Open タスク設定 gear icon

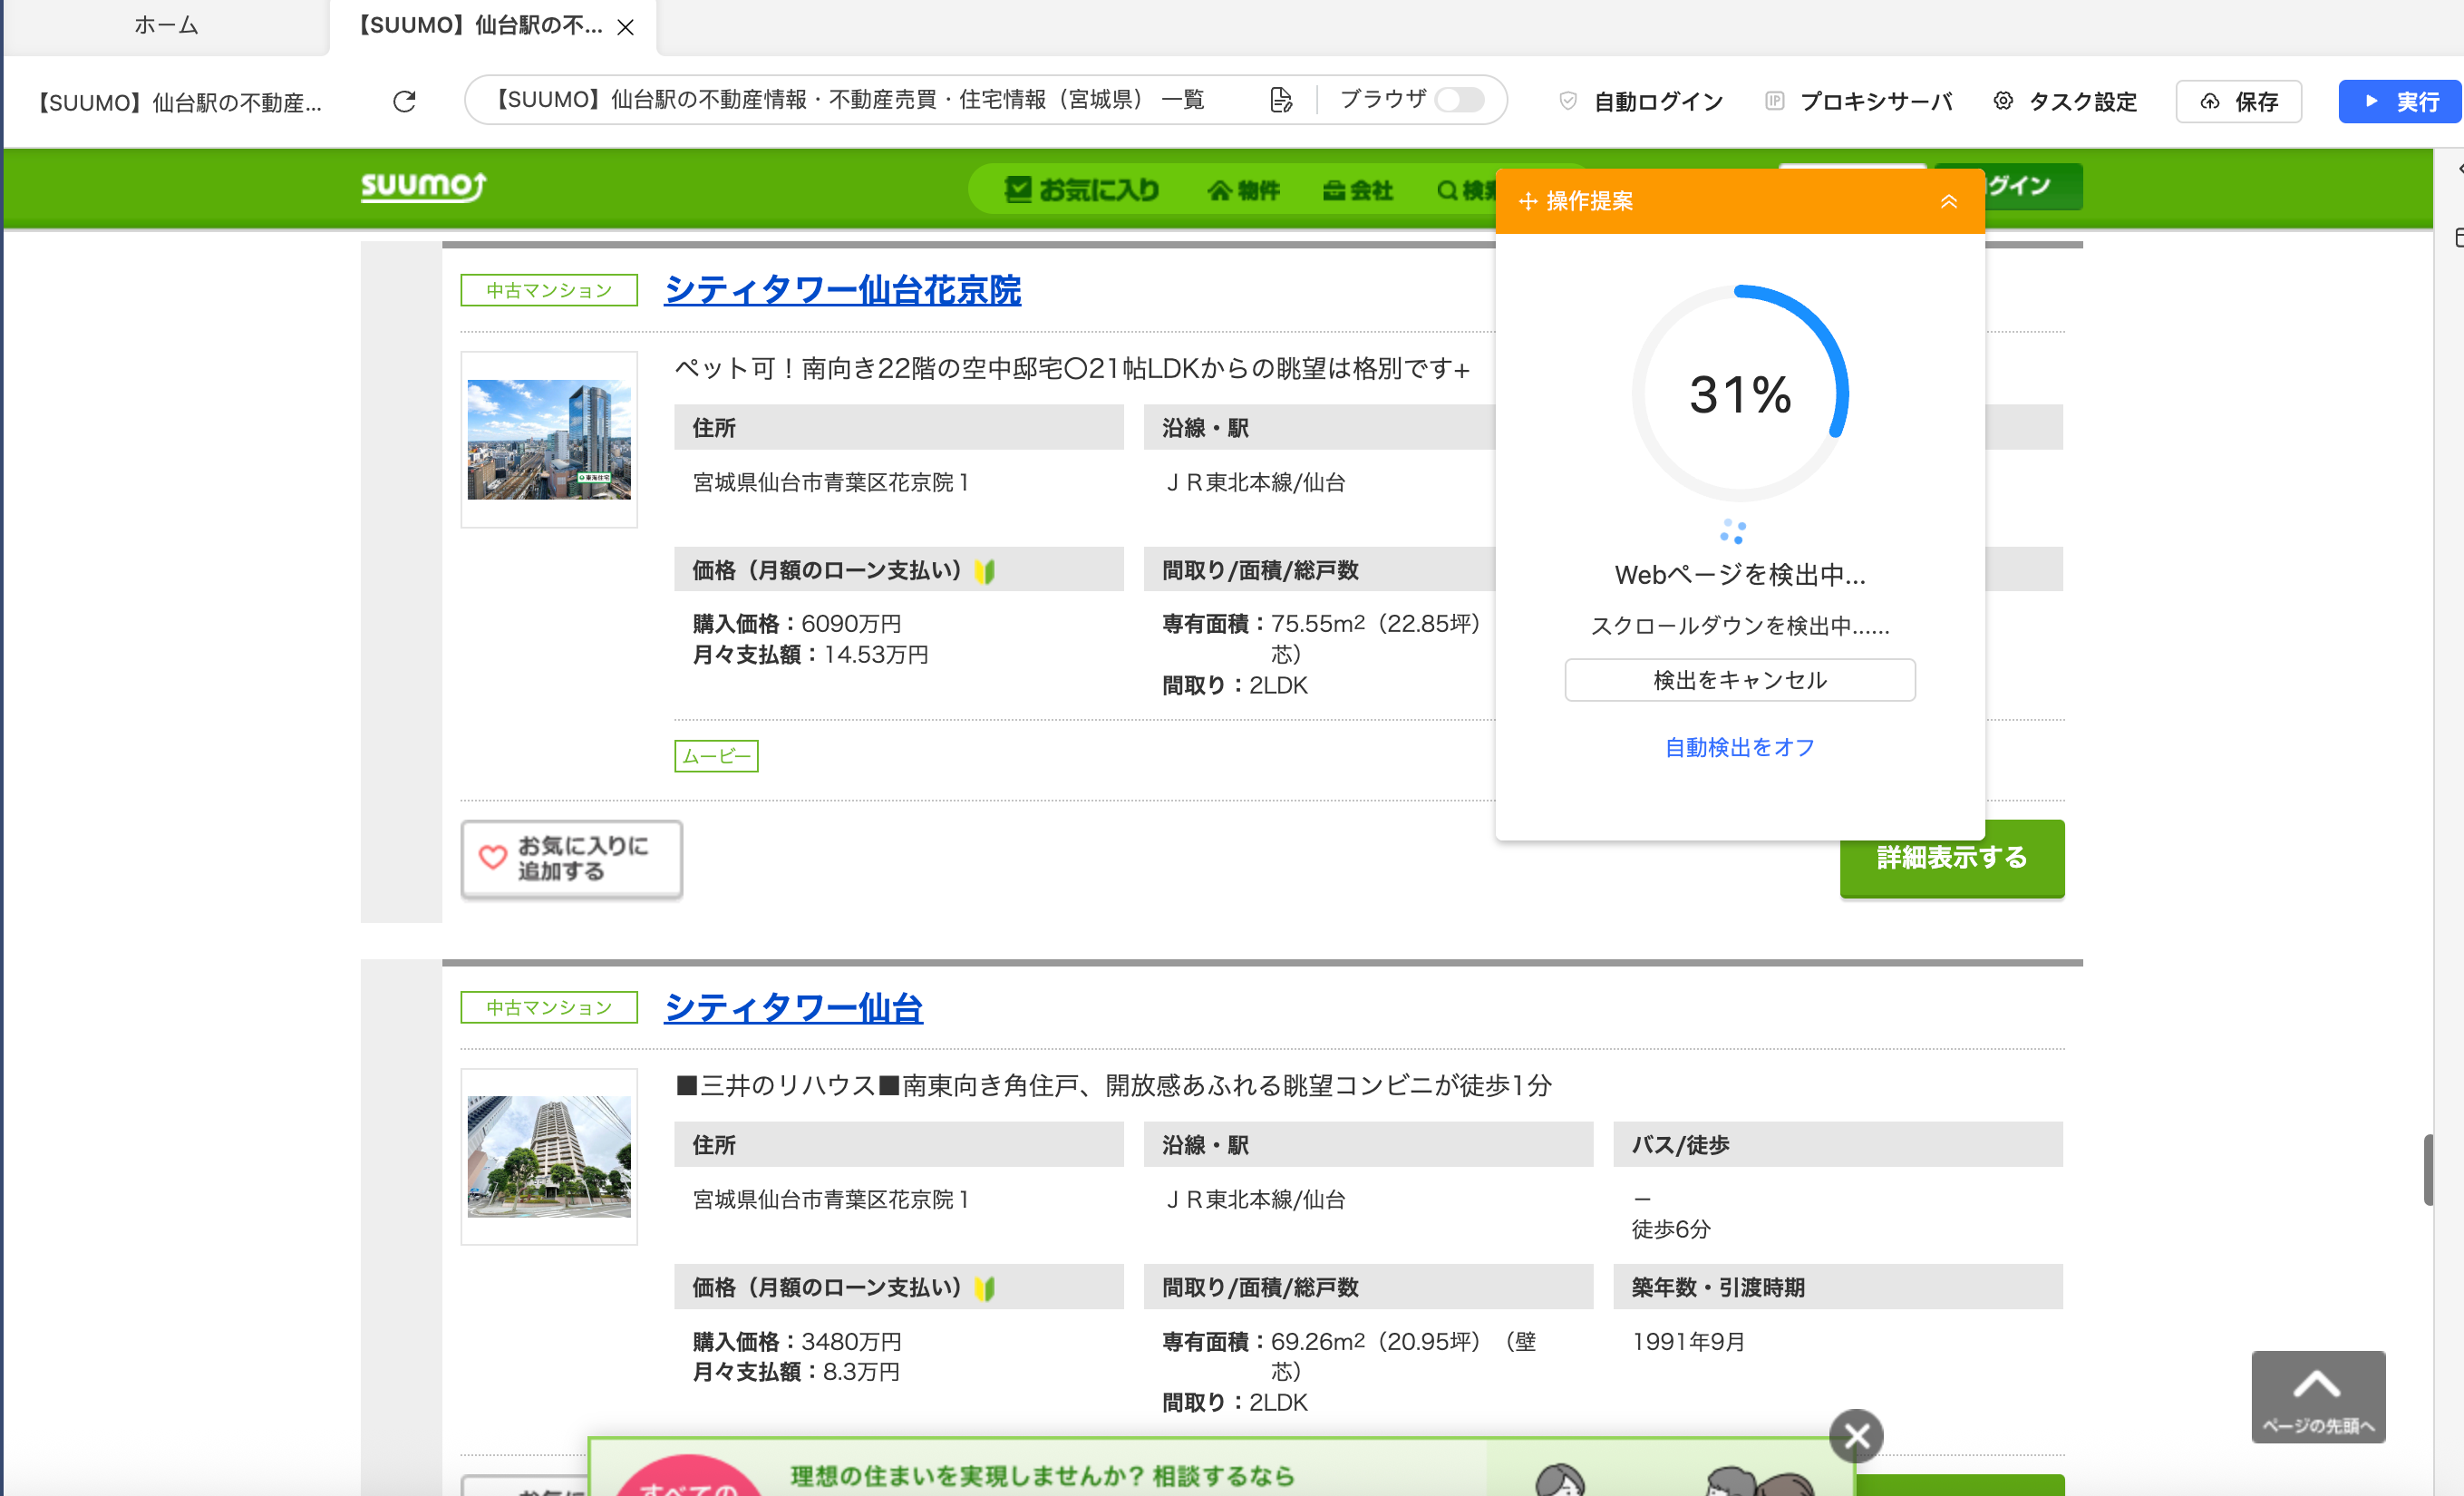point(2003,101)
